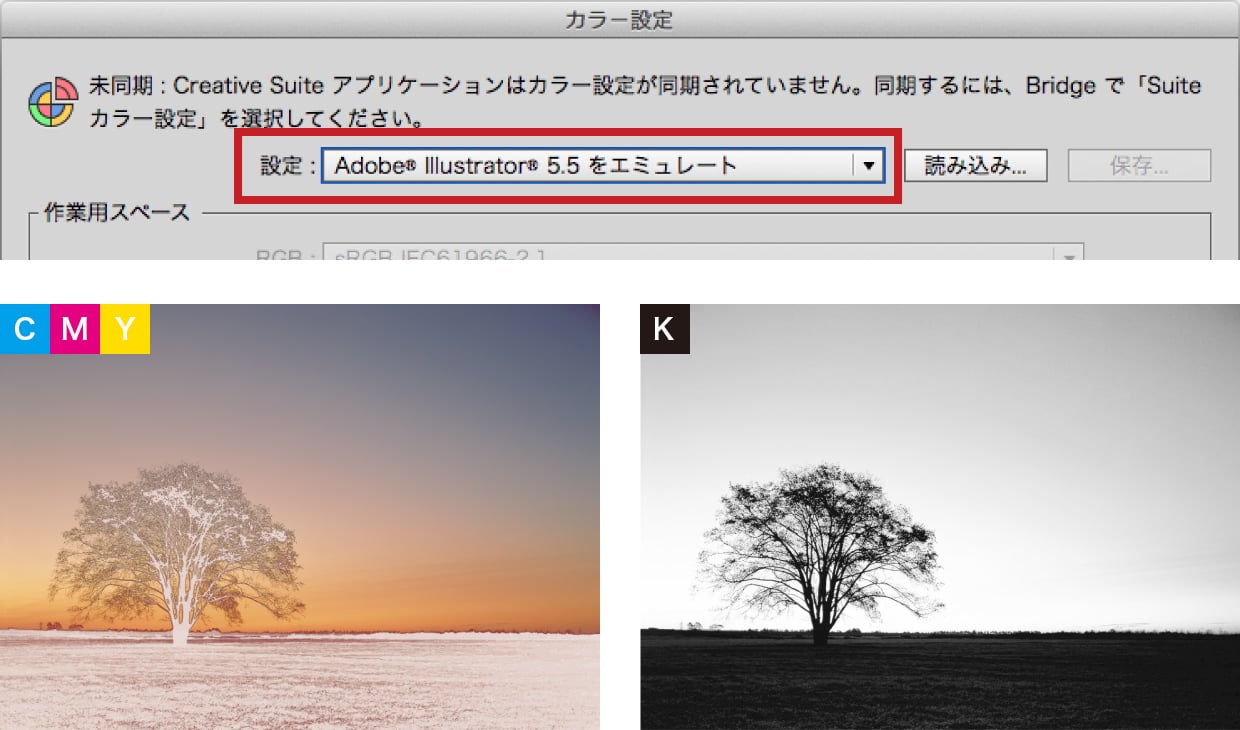The width and height of the screenshot is (1240, 730).
Task: Click the 作業用スペース section label
Action: click(116, 213)
